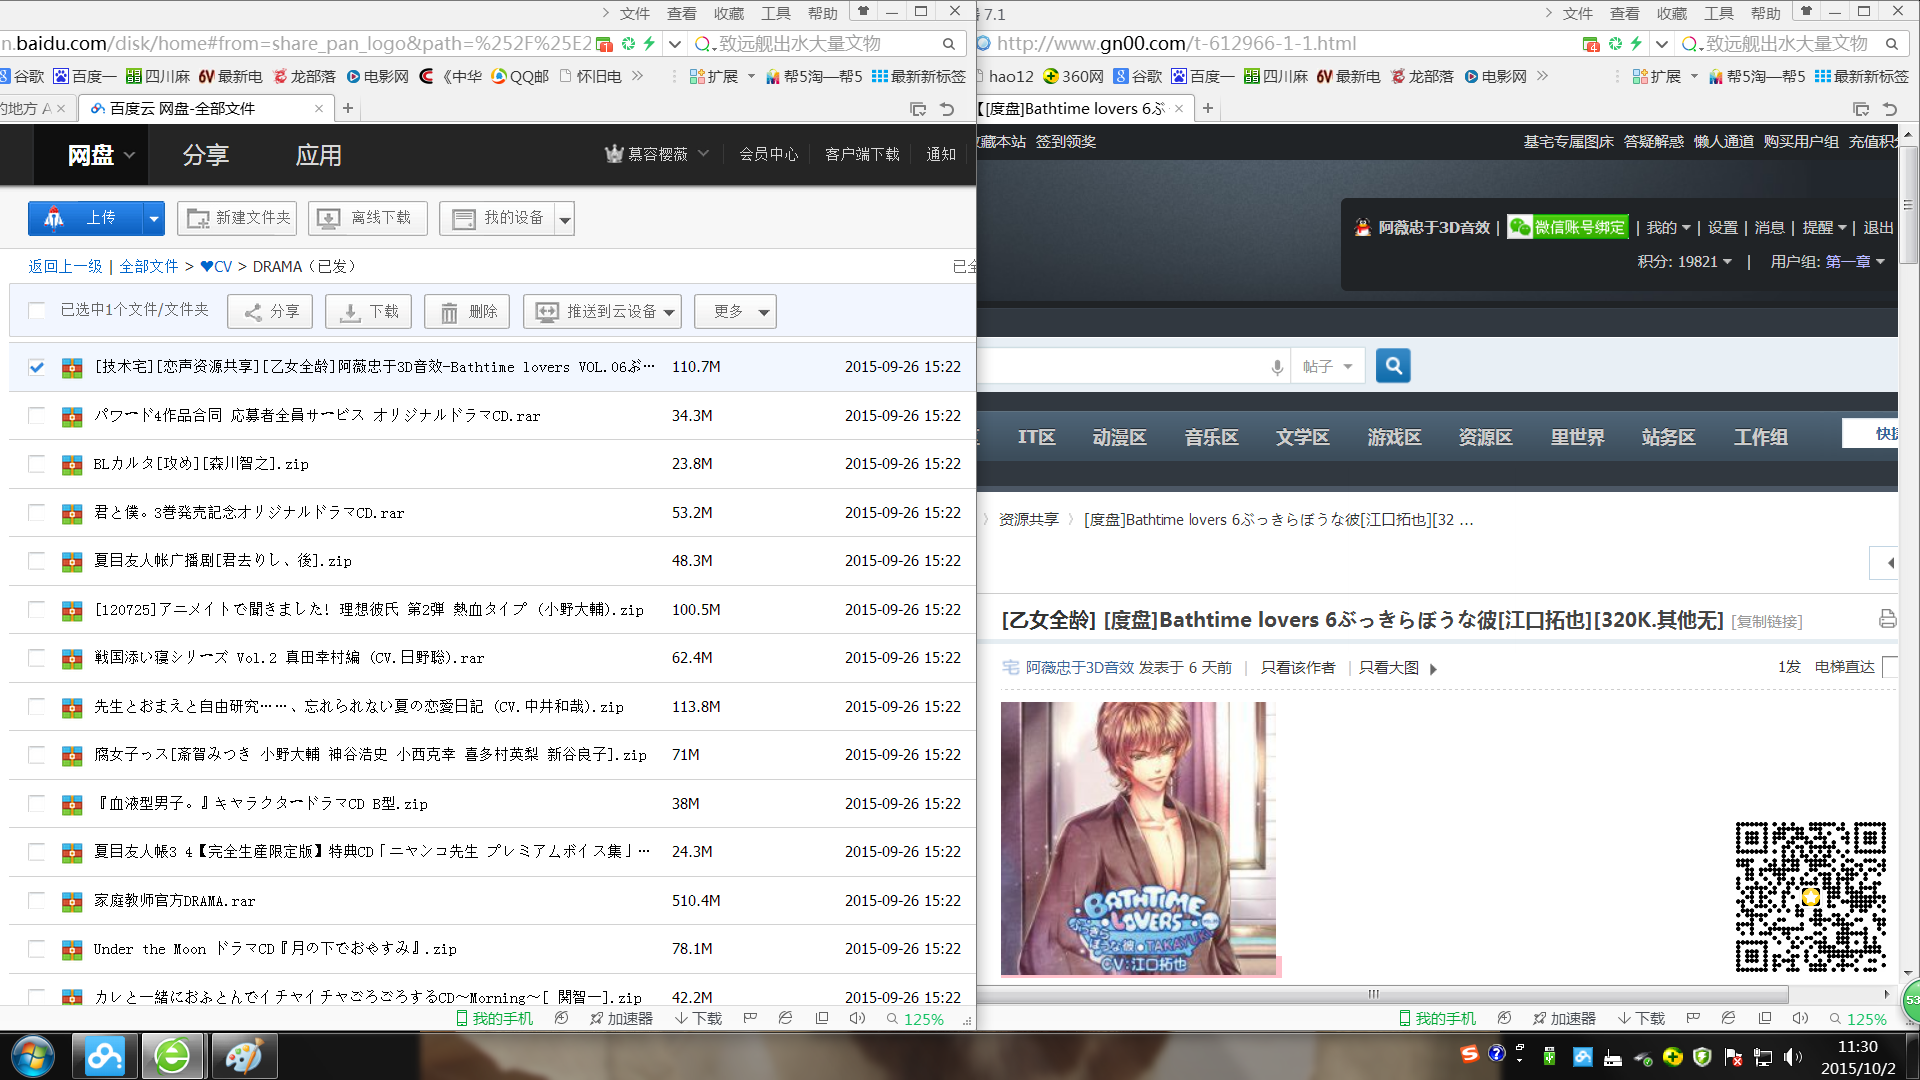Open the 更多 more actions dropdown

pos(735,312)
